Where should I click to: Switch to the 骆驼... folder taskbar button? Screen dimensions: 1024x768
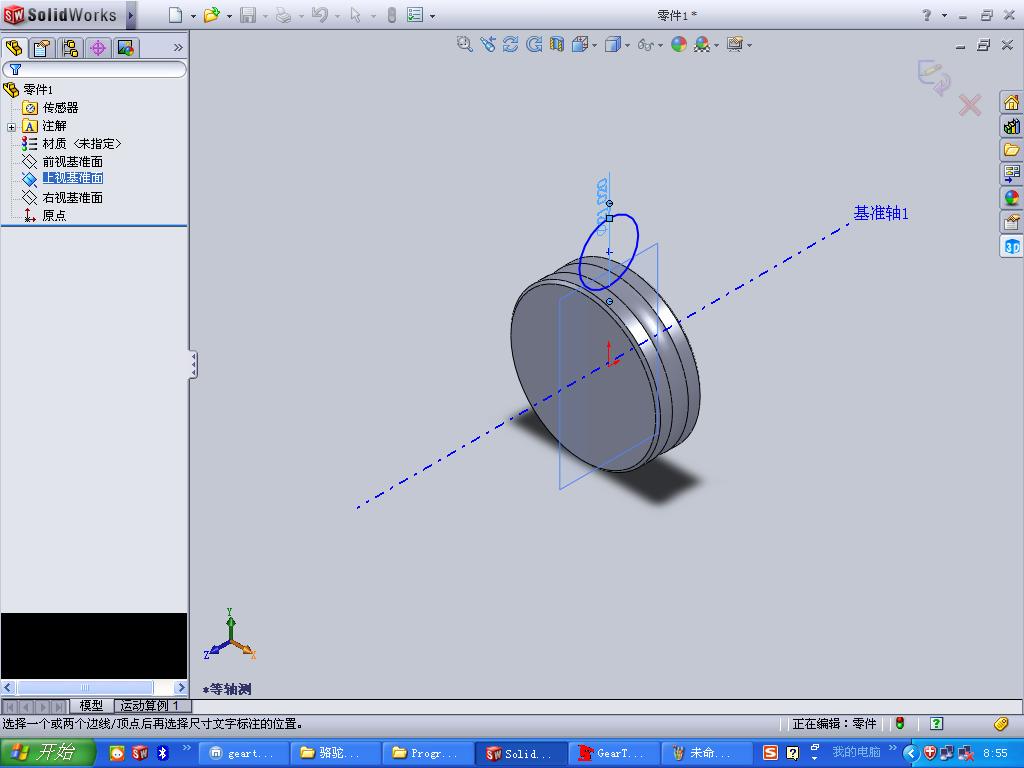[x=335, y=753]
